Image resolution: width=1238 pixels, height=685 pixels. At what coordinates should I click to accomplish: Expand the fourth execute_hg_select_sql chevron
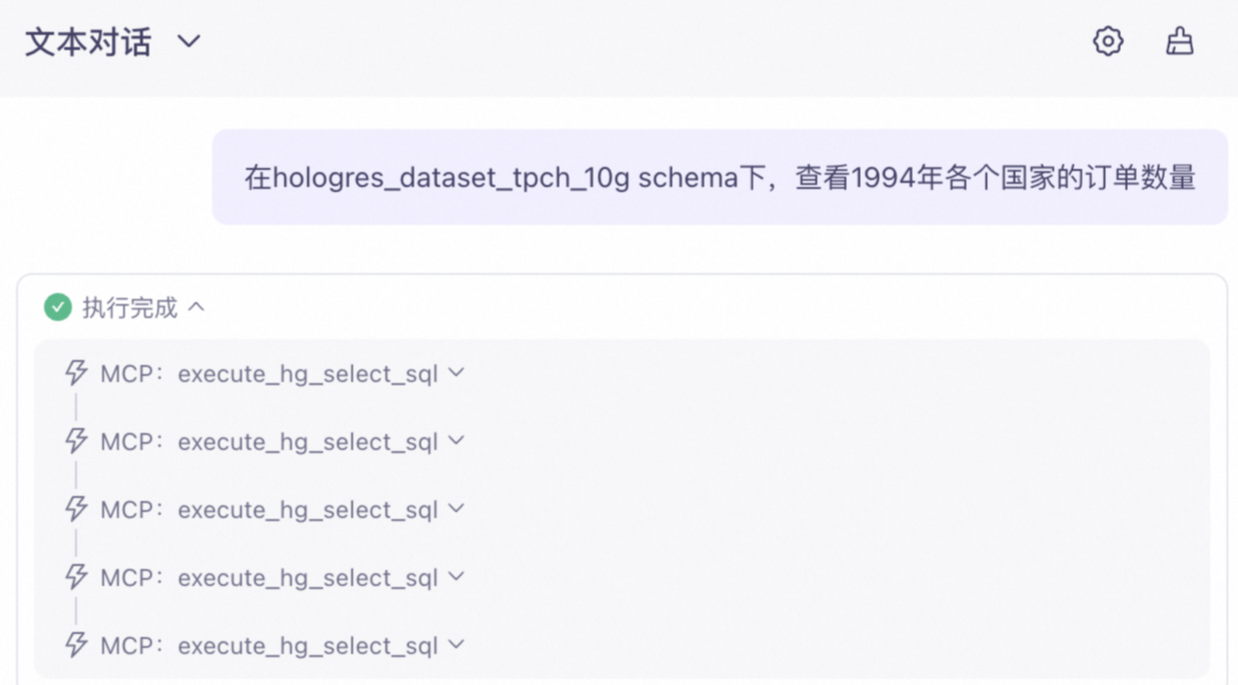[x=456, y=577]
